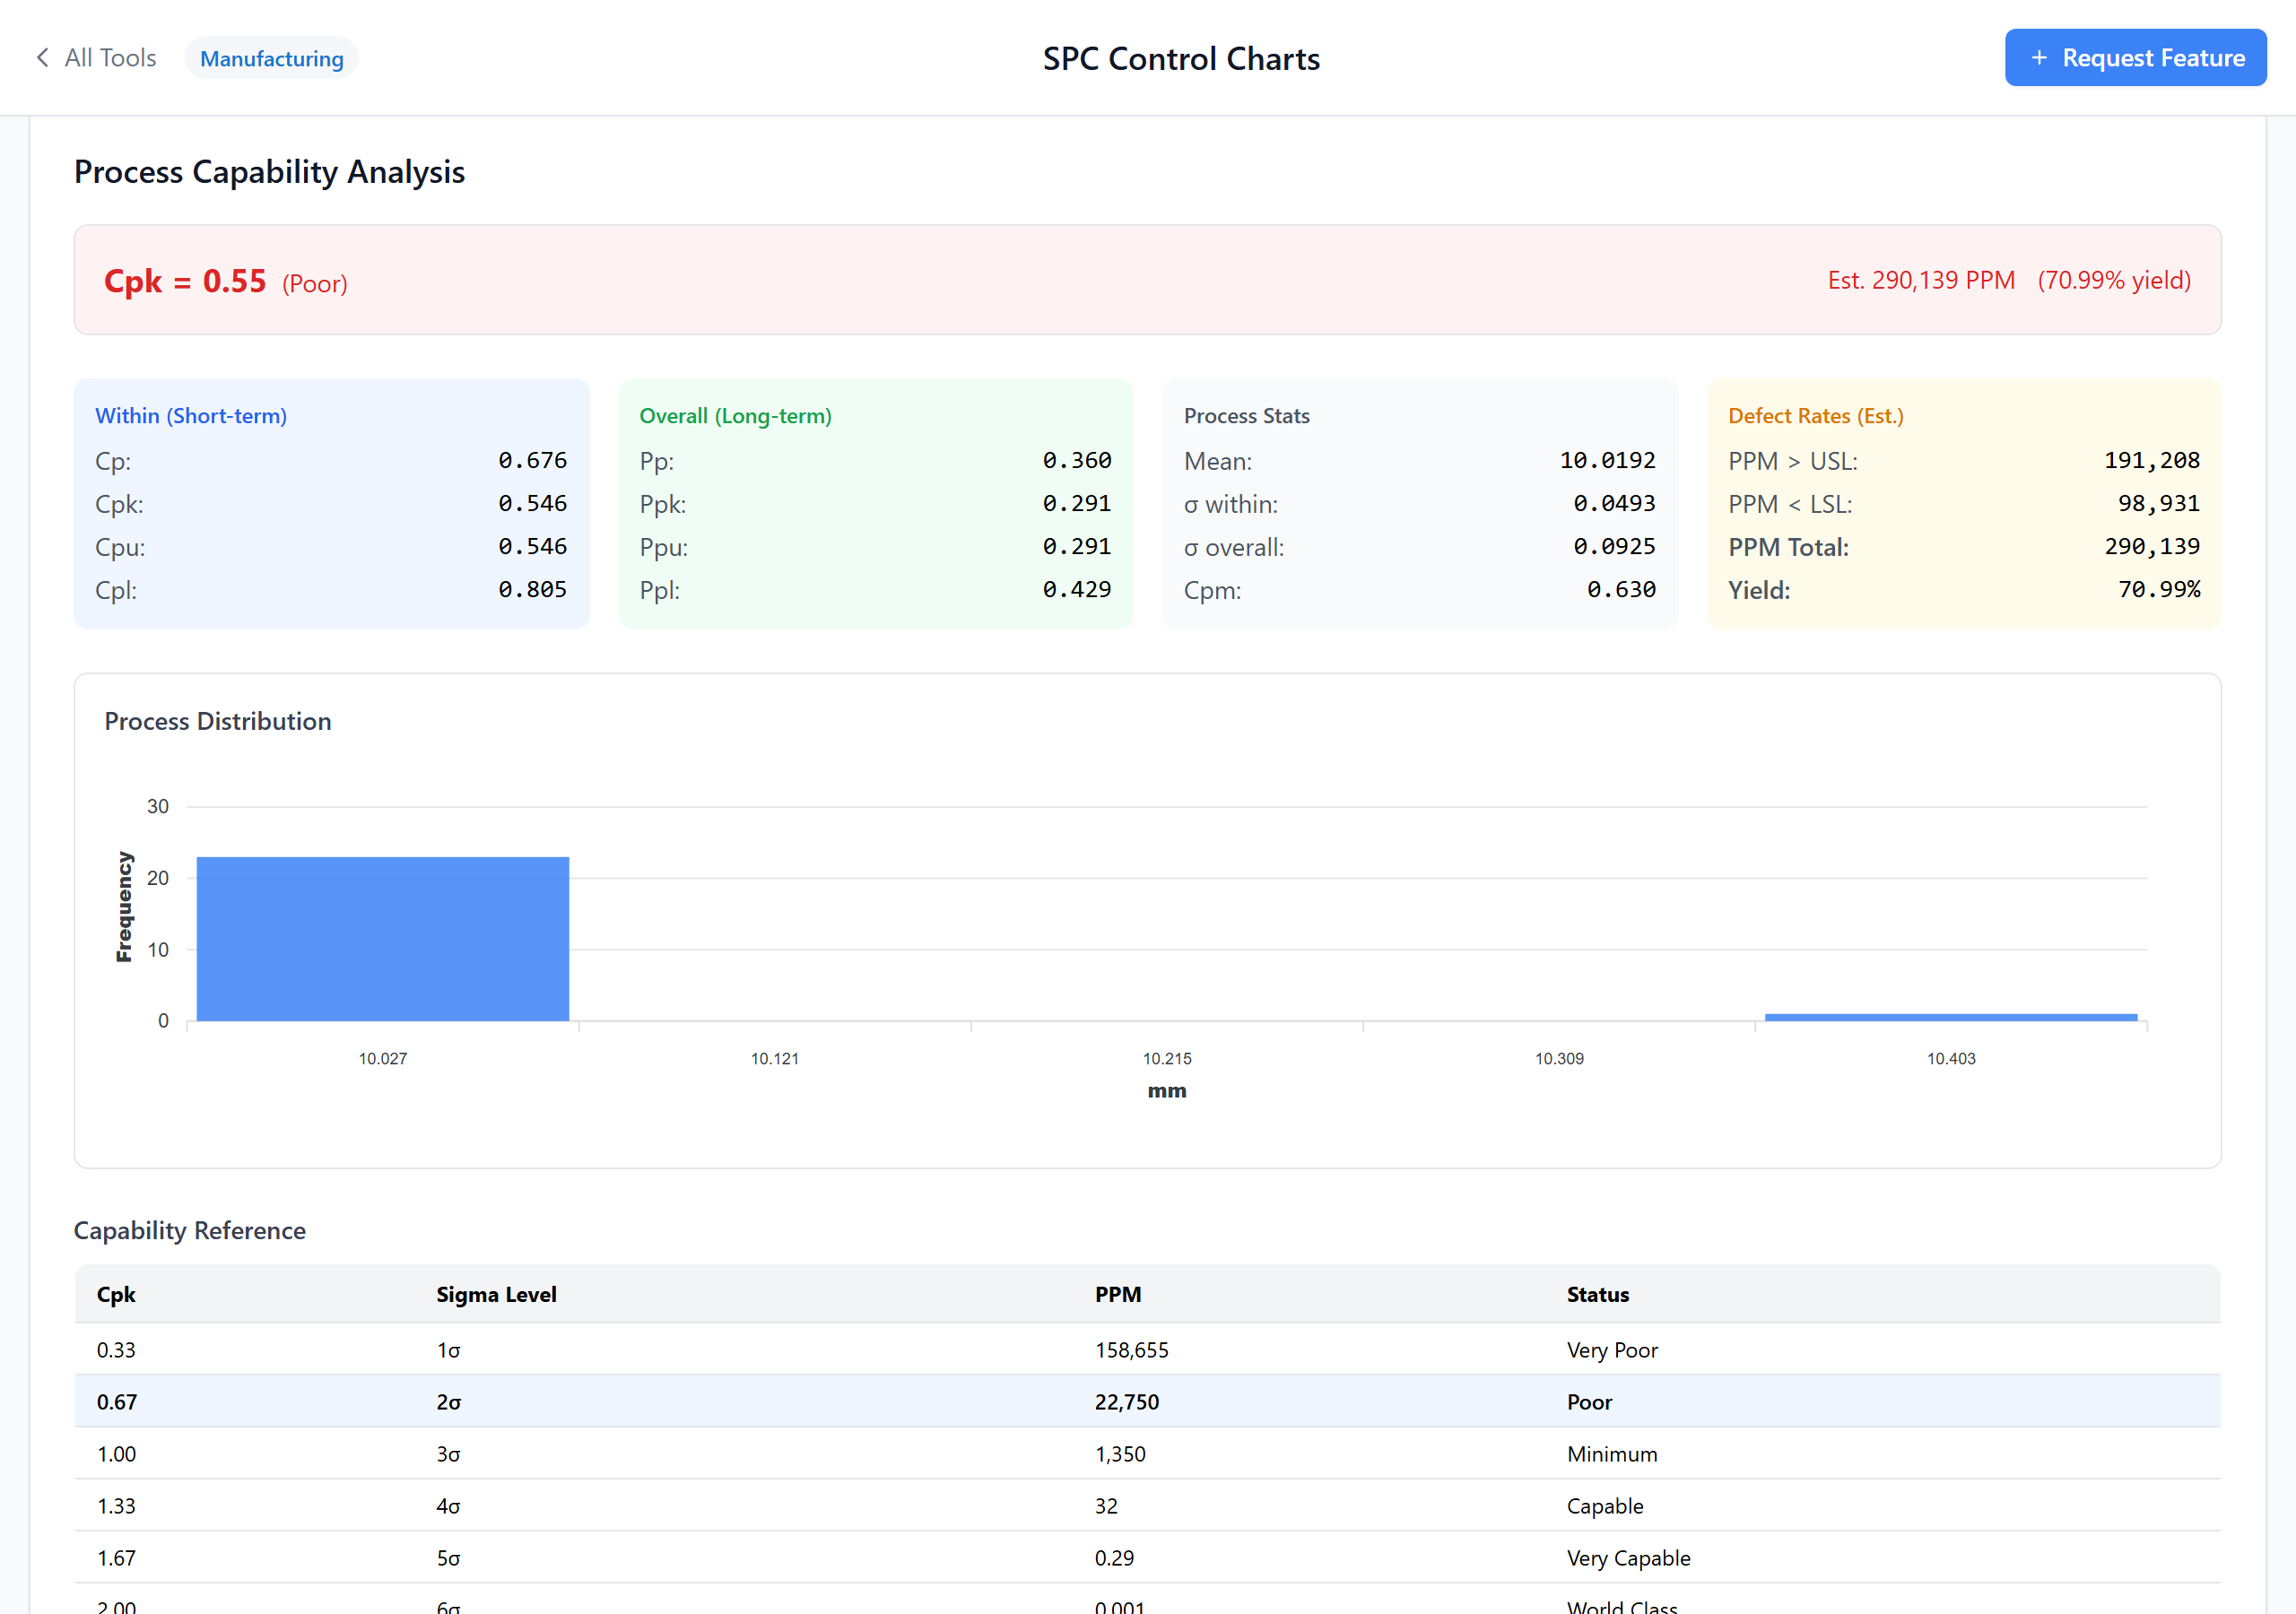Click the Defect Rates (Est.) card heading
Screen dimensions: 2296x1614
click(x=1815, y=416)
